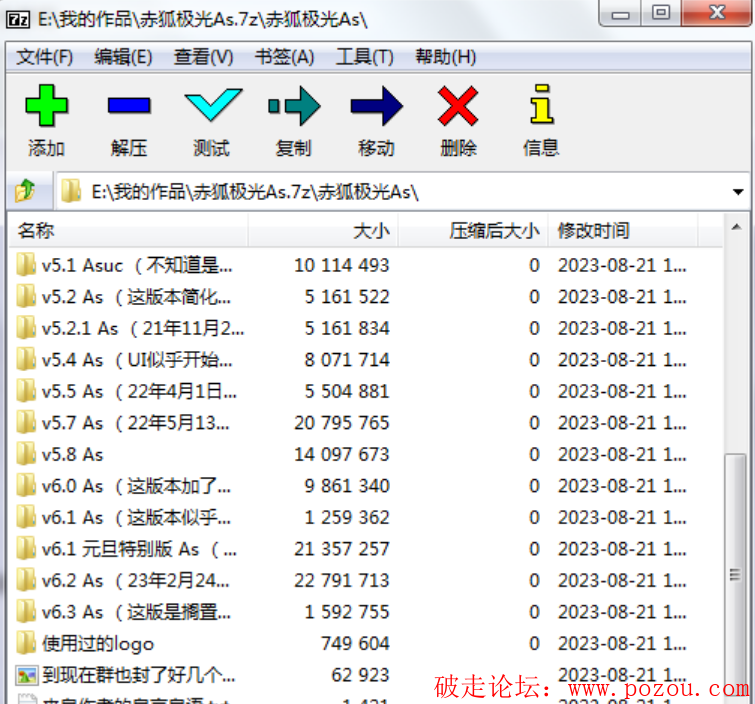Select the 使用过的logo folder
This screenshot has height=704, width=755.
click(97, 643)
